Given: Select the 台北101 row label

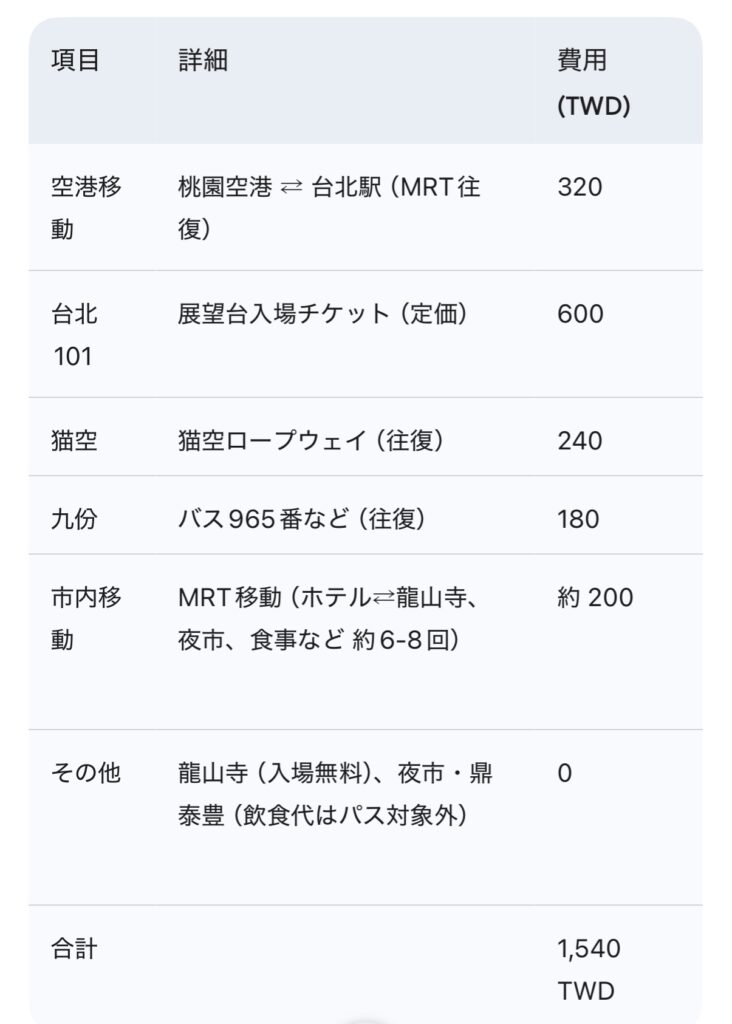Looking at the screenshot, I should coord(75,334).
